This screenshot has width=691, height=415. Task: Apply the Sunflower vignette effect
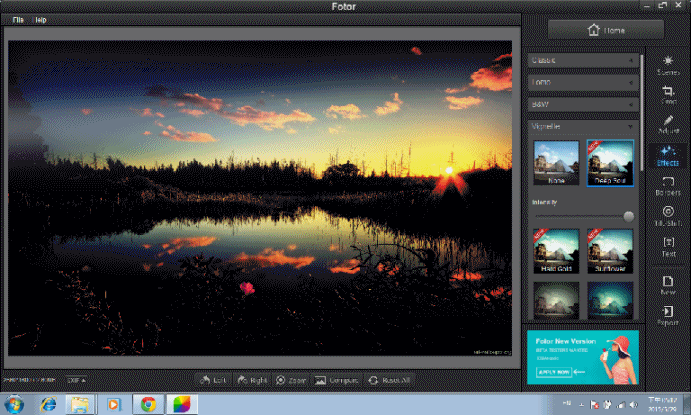(610, 251)
